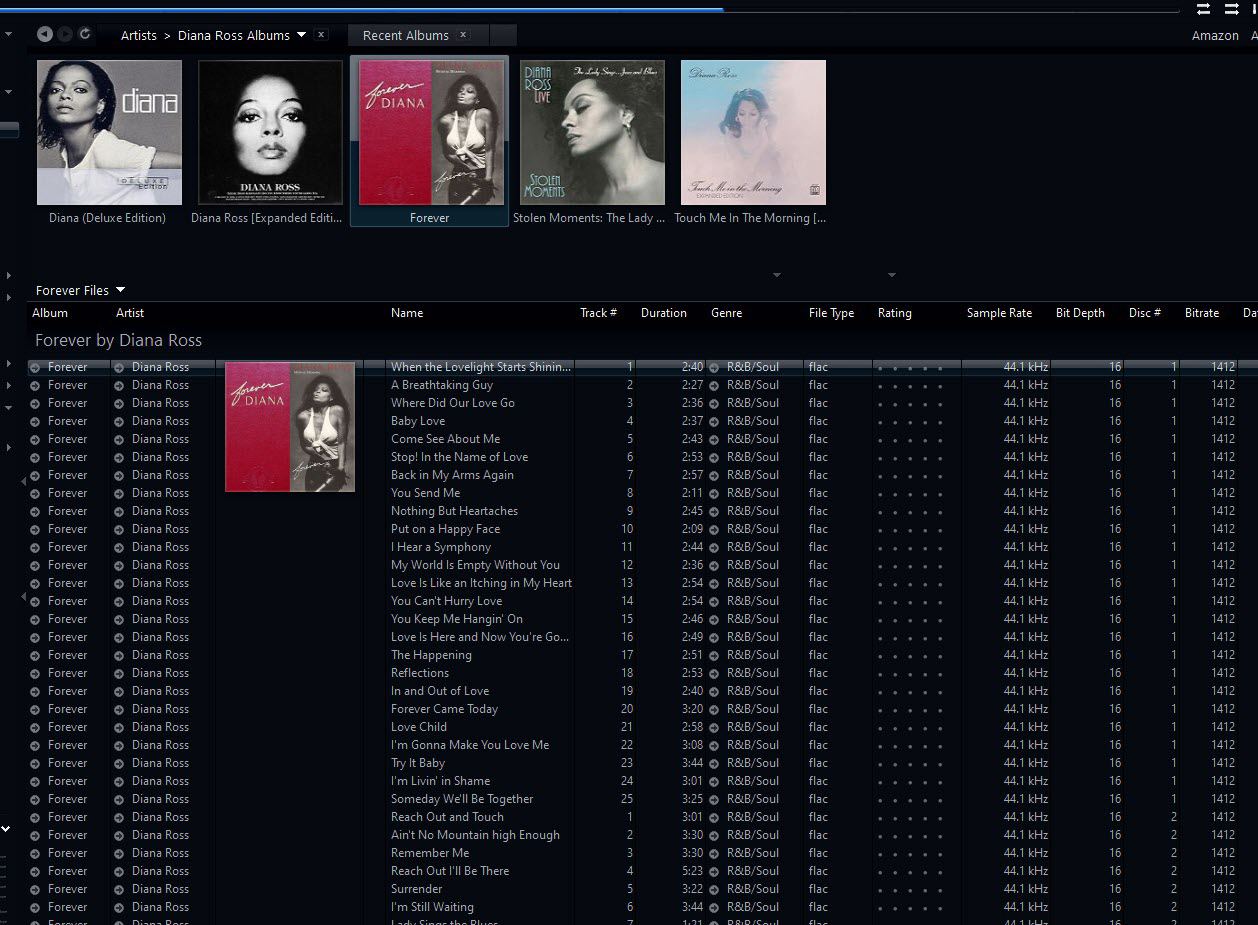Open the Diana Ross Albums dropdown arrow
Screen dimensions: 1258x925
[x=301, y=35]
